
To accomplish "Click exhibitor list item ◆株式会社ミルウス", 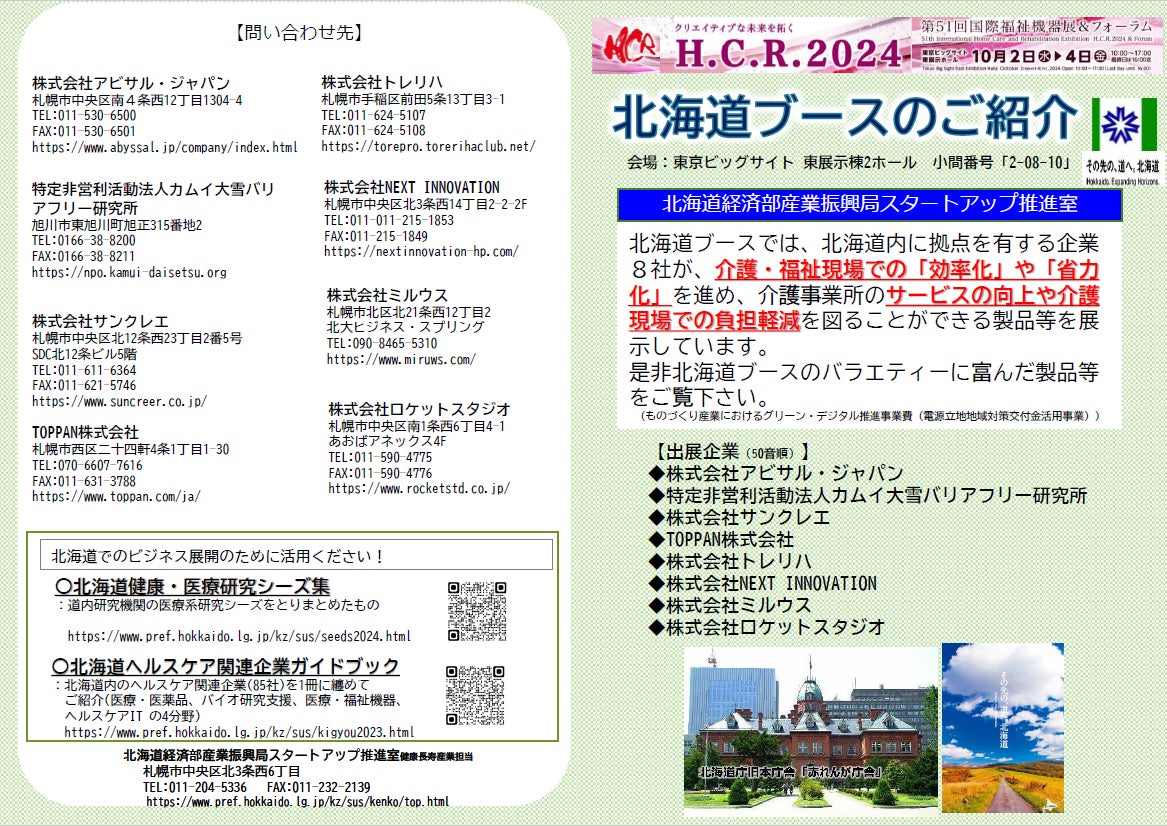I will pyautogui.click(x=730, y=605).
